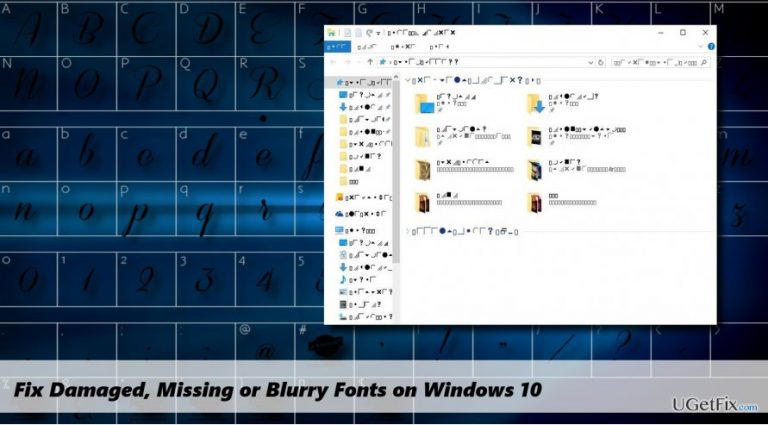Select Quick access star item in the sidebar
Viewport: 768px width, 425px height.
click(364, 82)
